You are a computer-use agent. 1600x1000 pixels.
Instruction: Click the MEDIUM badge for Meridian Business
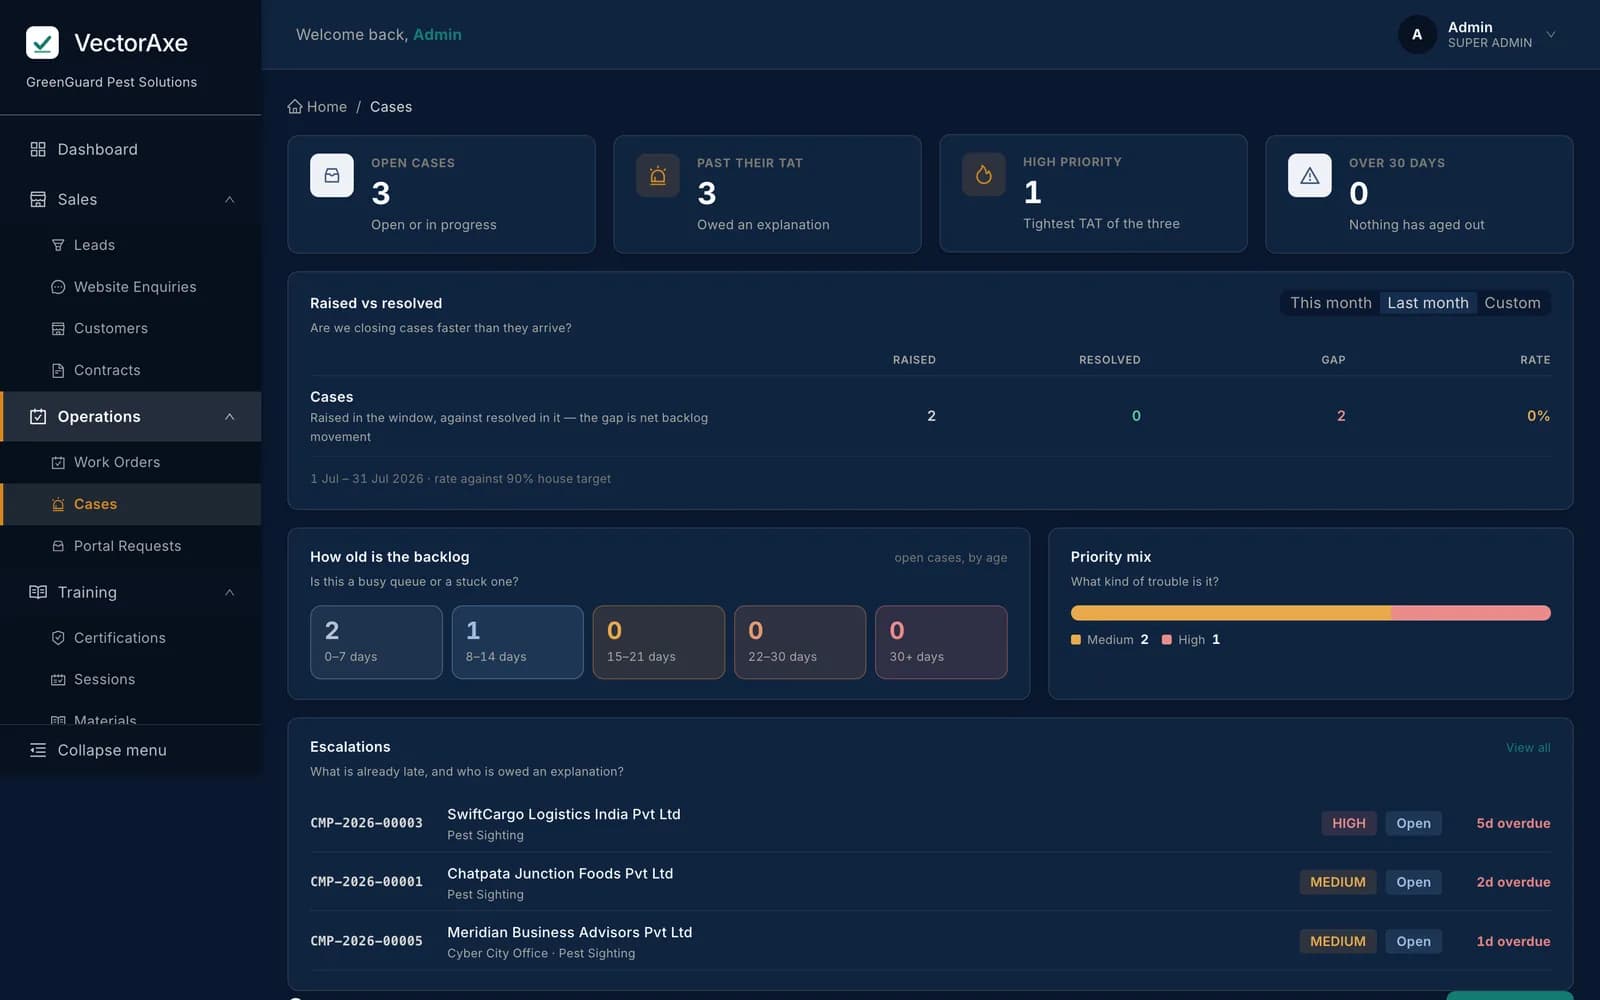click(1338, 941)
